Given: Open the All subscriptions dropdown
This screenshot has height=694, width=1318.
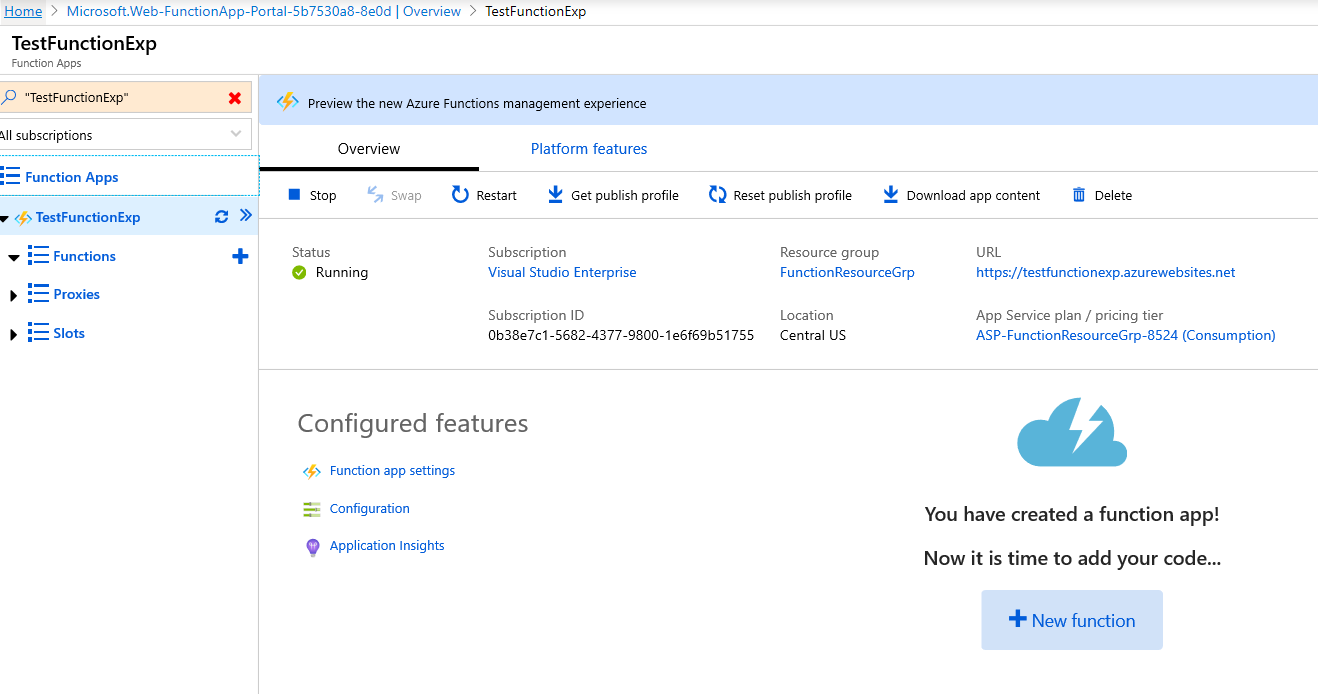Looking at the screenshot, I should click(125, 135).
